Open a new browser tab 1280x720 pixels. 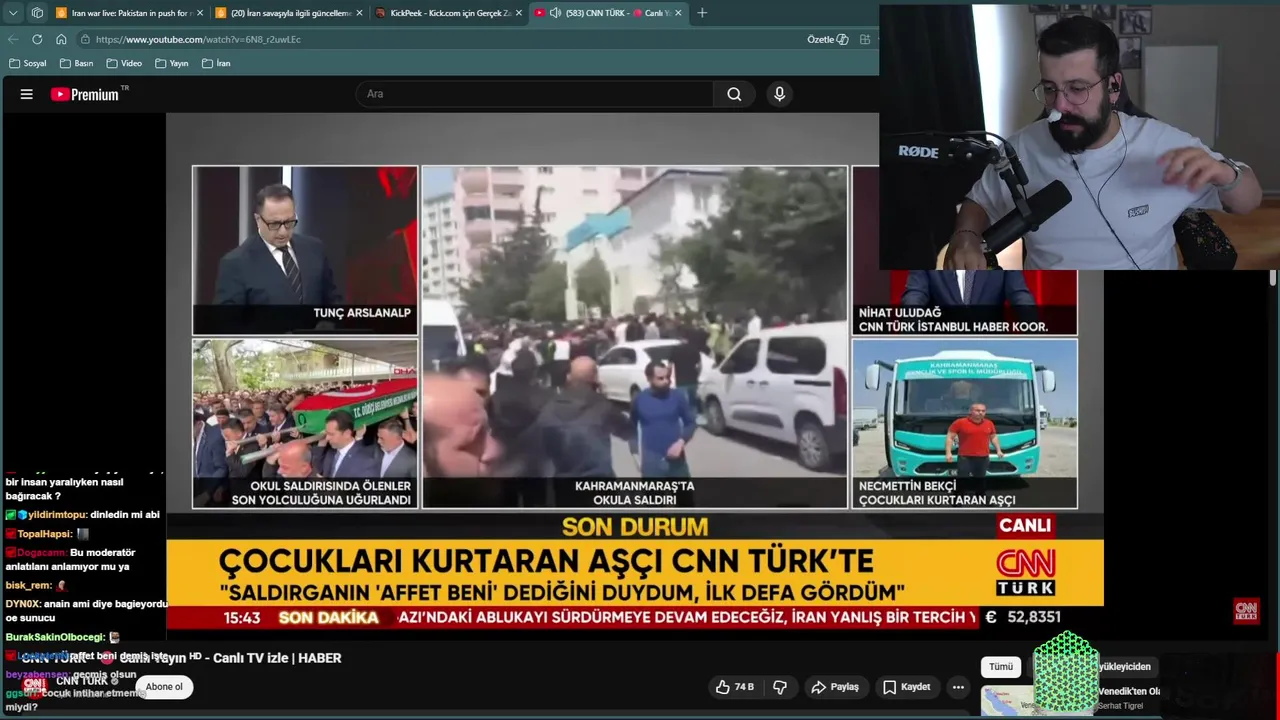pyautogui.click(x=702, y=13)
